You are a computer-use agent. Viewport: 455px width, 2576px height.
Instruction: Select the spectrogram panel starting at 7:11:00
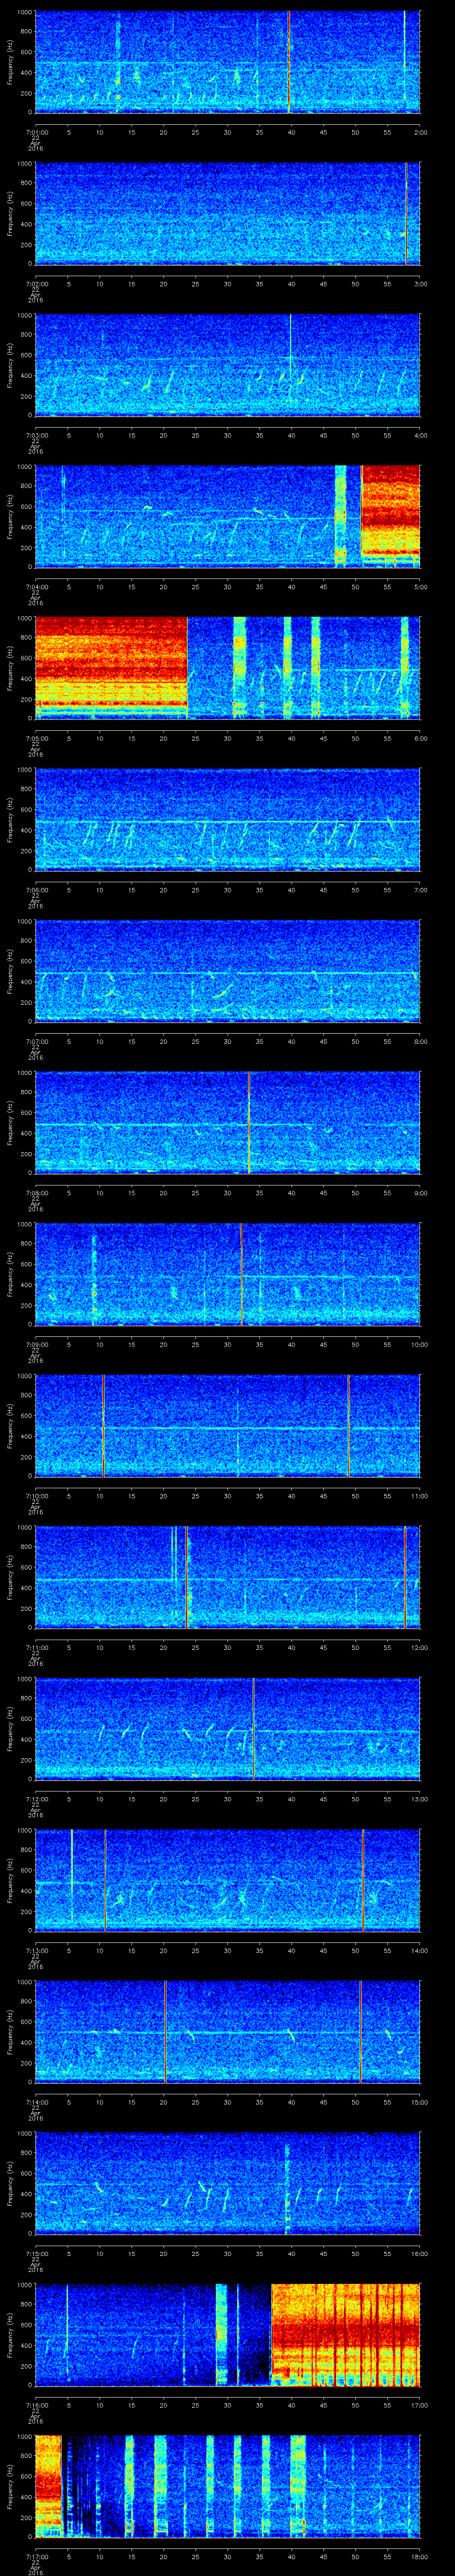[228, 1577]
